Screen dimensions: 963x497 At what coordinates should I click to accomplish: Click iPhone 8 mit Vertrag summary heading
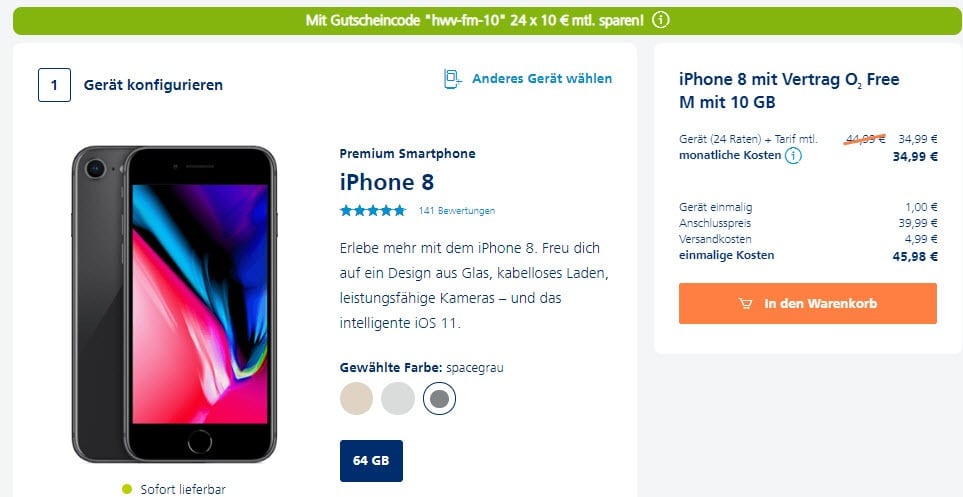[789, 90]
